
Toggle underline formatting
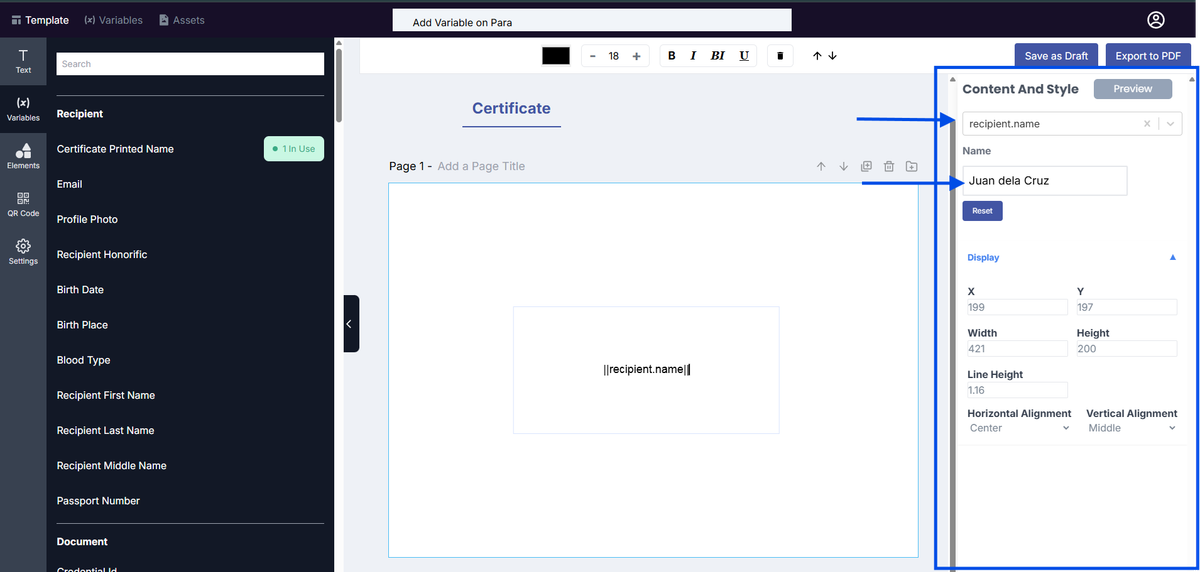(x=744, y=56)
